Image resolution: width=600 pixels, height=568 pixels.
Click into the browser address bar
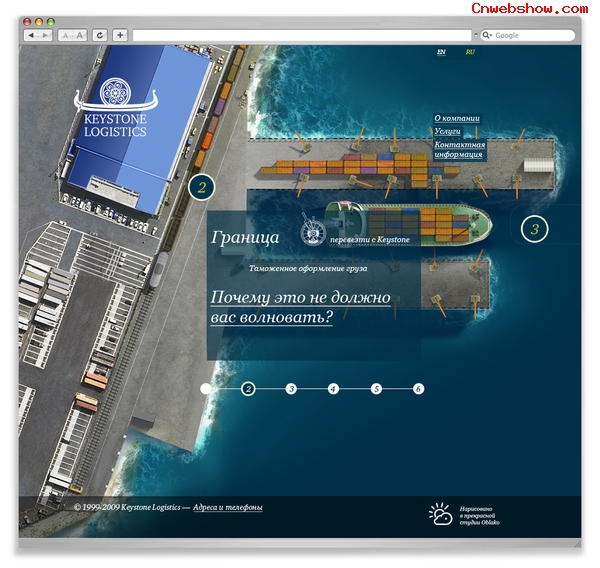[302, 36]
